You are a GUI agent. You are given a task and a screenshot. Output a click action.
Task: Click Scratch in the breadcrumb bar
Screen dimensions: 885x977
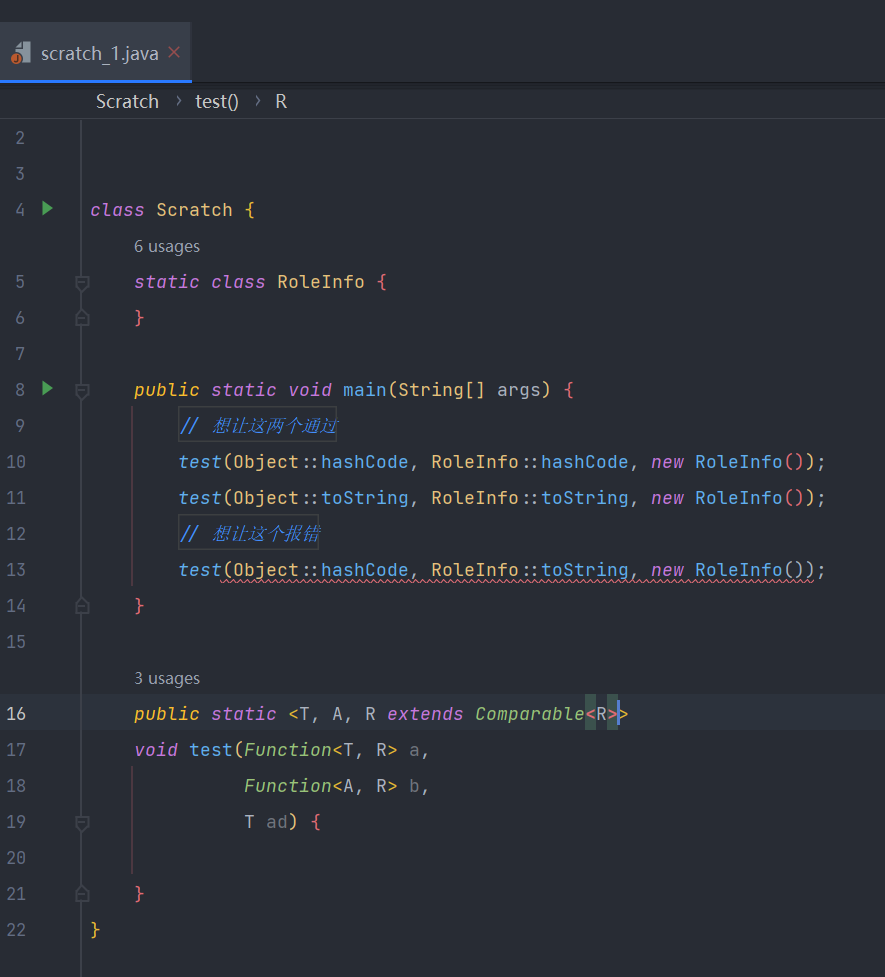click(x=127, y=102)
